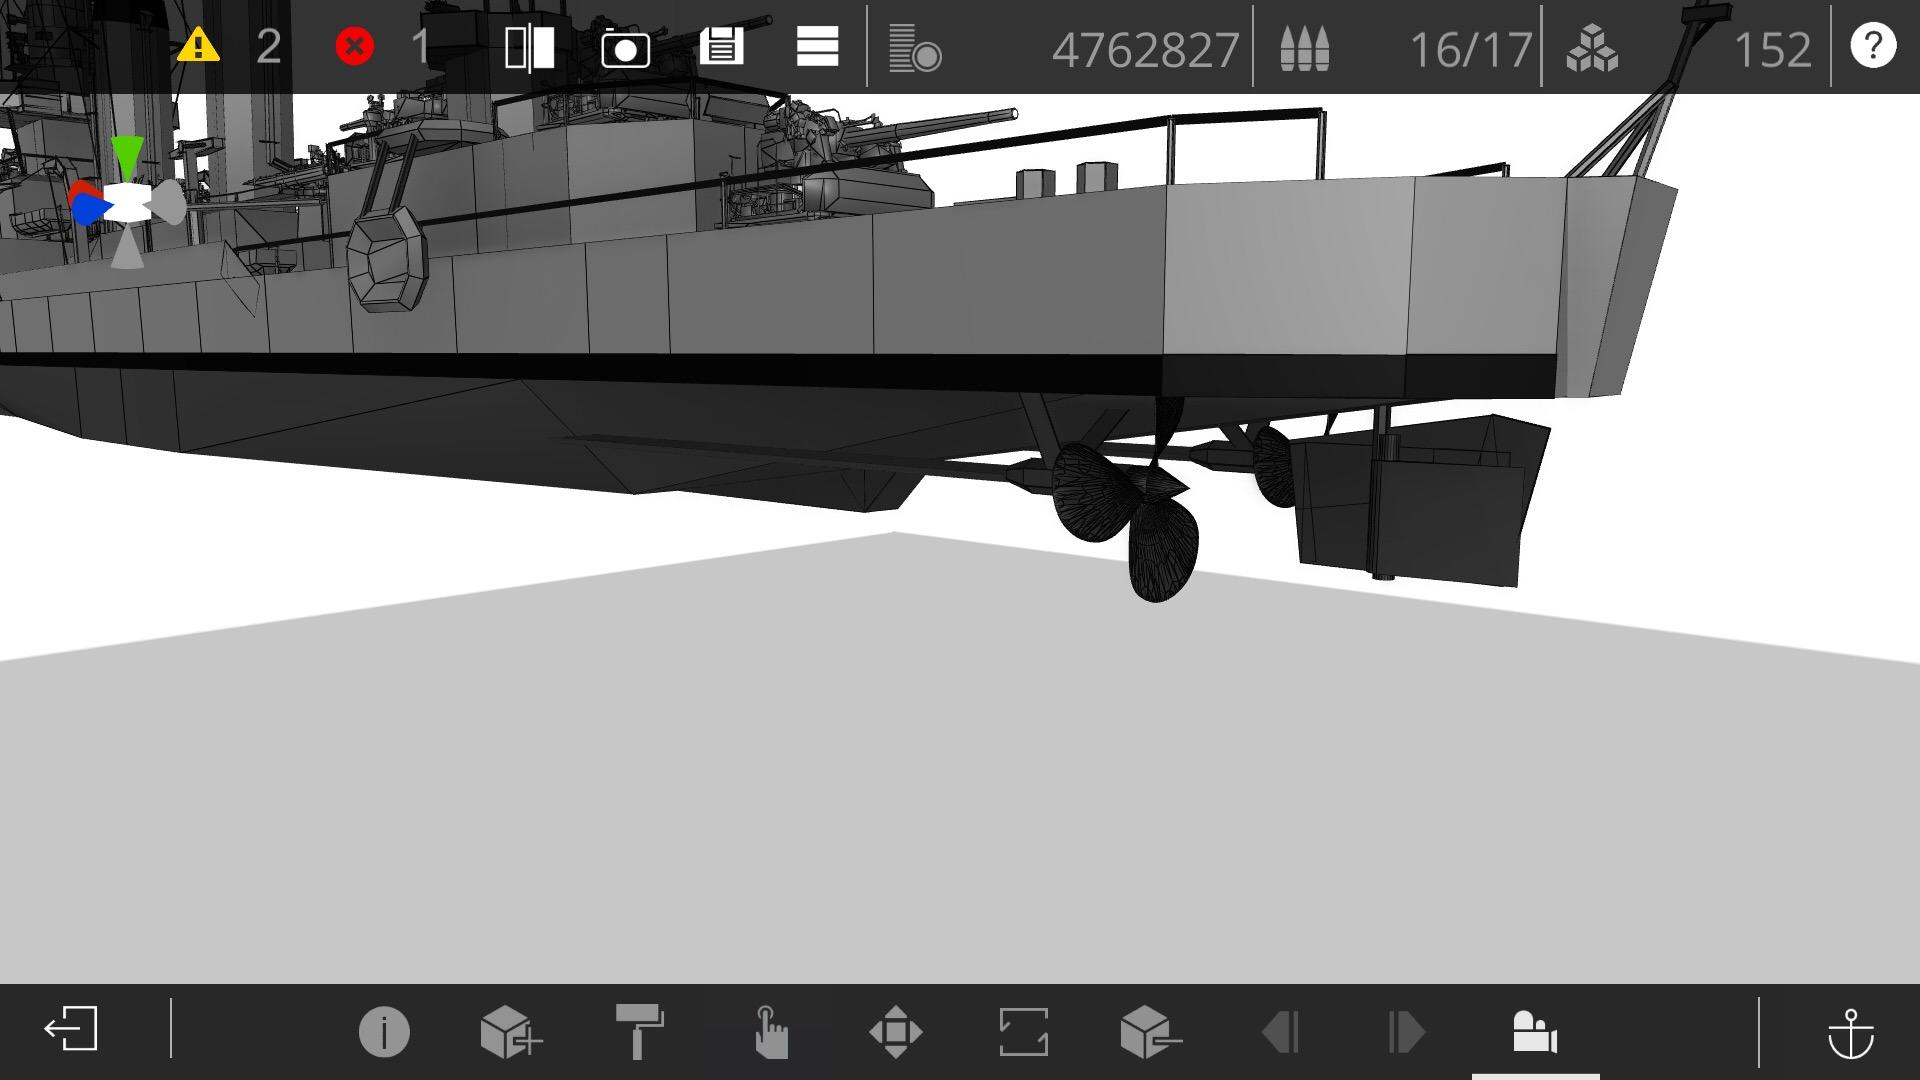Open the red errors indicator
Screen dimensions: 1920x1080
(x=354, y=47)
